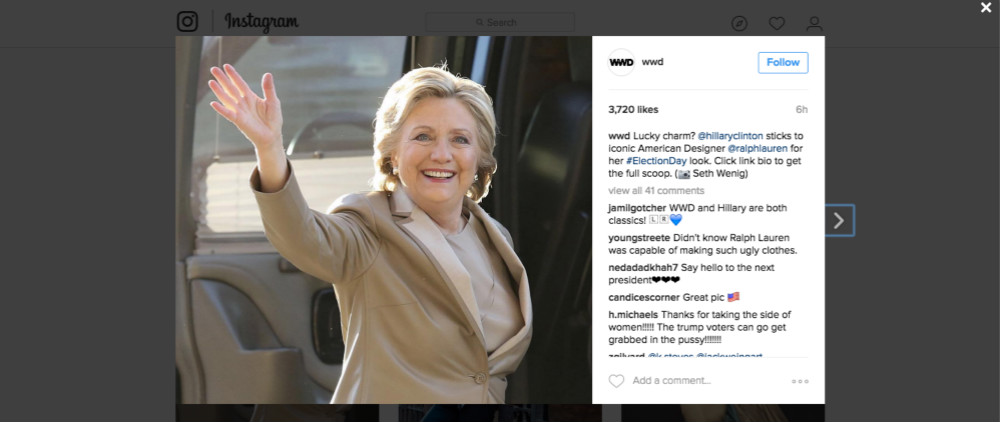The height and width of the screenshot is (422, 1000).
Task: Open the activity heart icon in header
Action: (x=777, y=24)
